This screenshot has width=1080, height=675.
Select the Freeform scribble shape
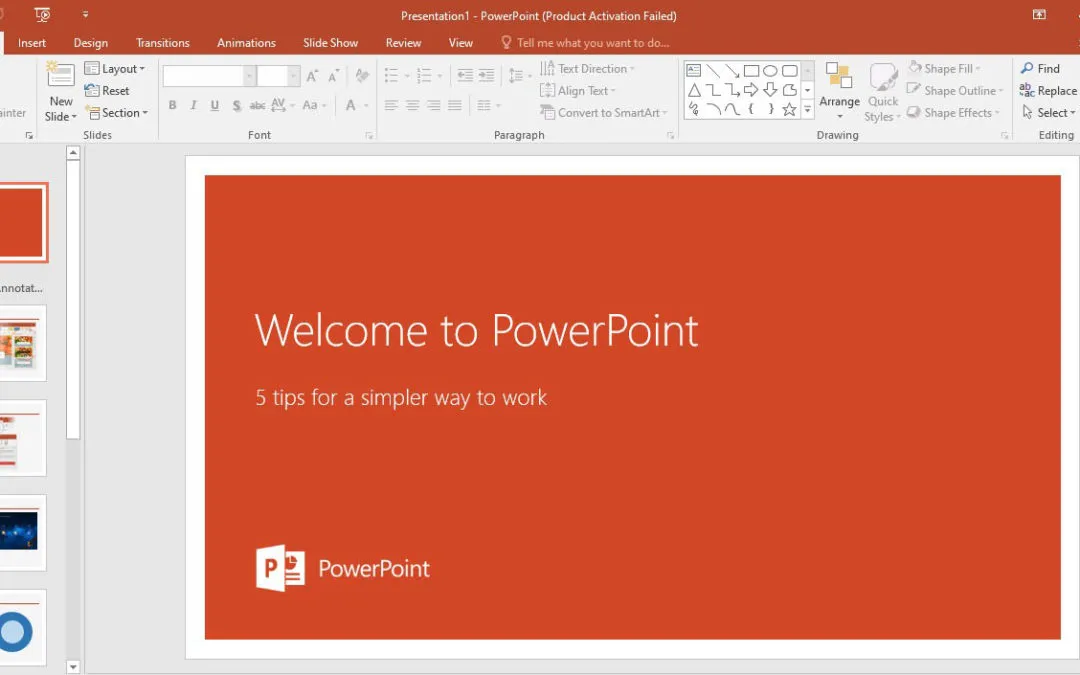694,109
